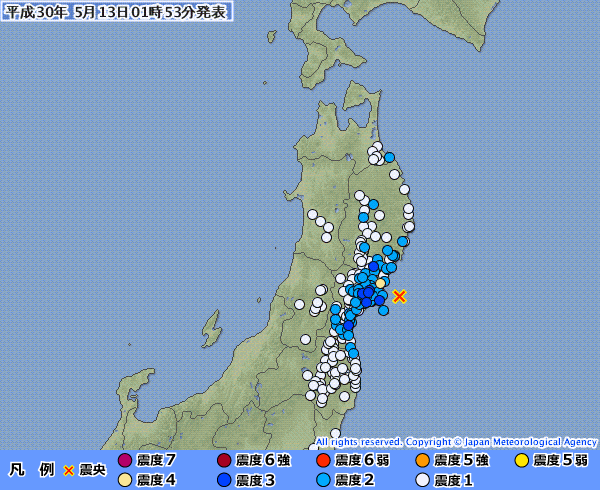Click the lone white station dot near the Japan Sea coast
Screen dimensions: 600x490
300,305
